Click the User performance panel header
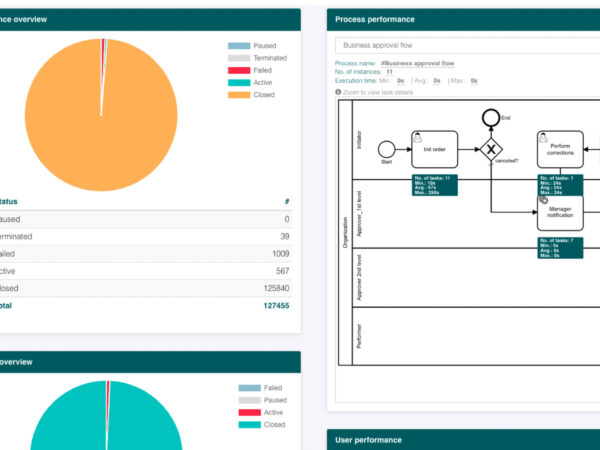This screenshot has width=600, height=450. tap(463, 440)
